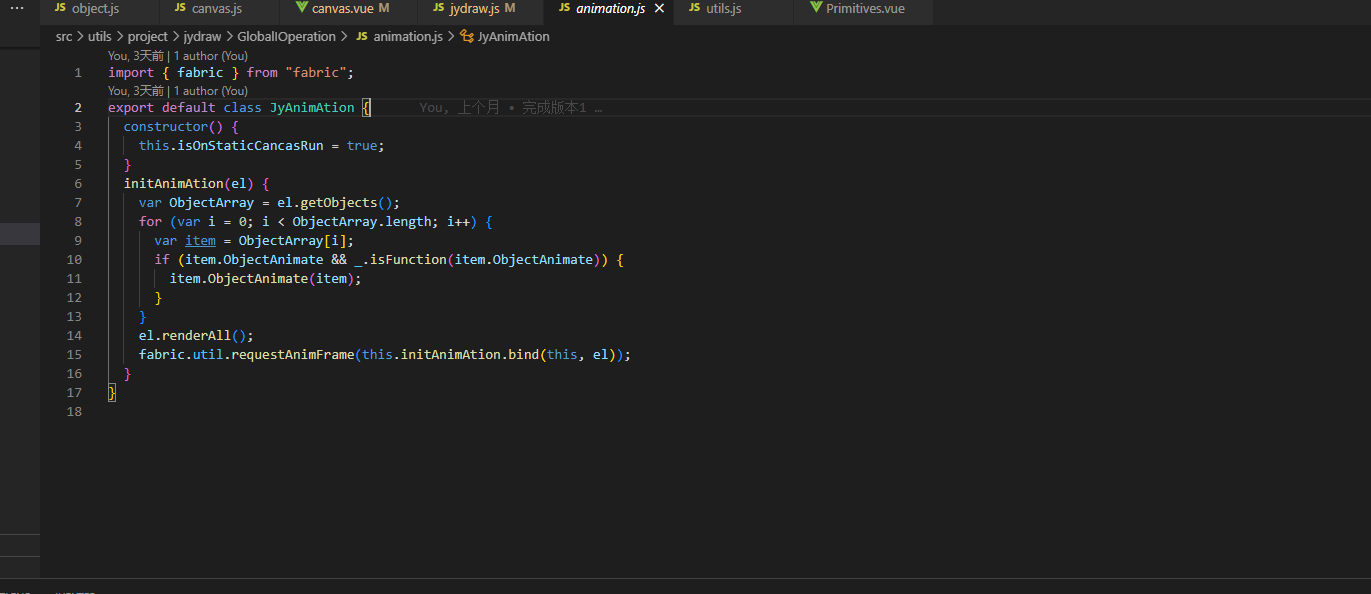Click the JS icon on canvas.js tab
Viewport: 1371px width, 594px height.
pos(180,8)
